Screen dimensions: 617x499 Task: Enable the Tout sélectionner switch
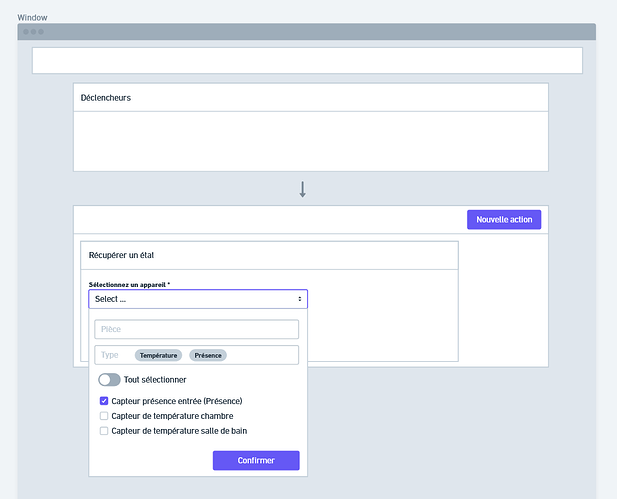pos(109,380)
